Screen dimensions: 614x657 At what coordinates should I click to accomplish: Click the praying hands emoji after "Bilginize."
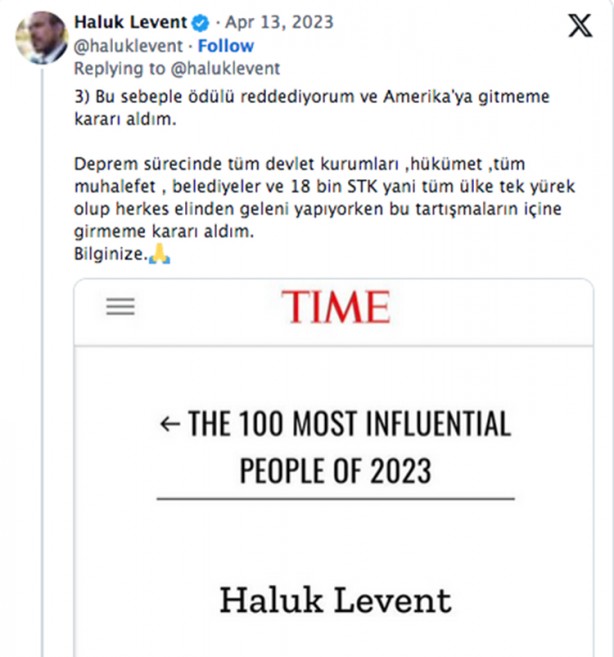159,255
